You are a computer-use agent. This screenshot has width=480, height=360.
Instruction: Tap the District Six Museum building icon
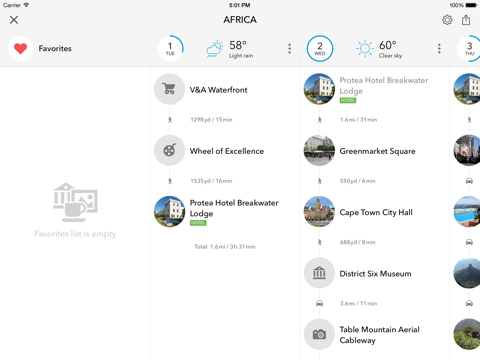[x=319, y=273]
